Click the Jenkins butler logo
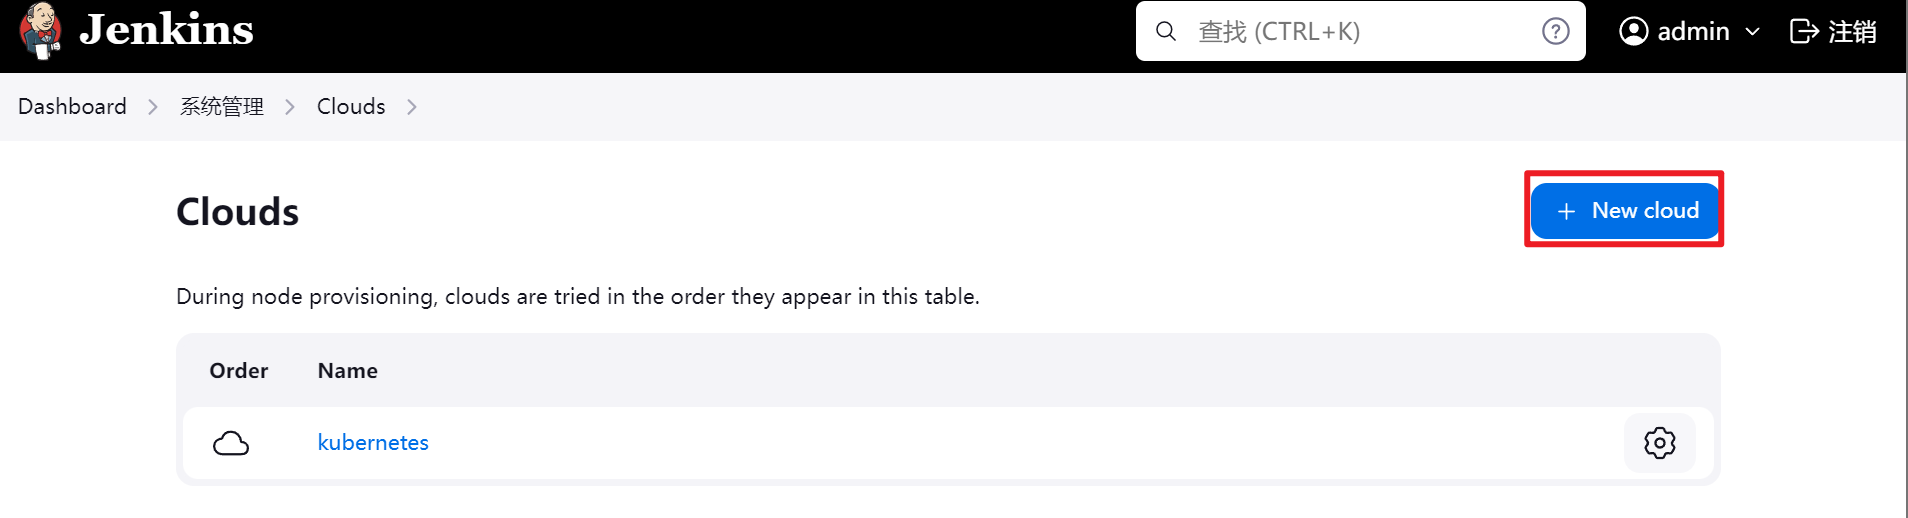Image resolution: width=1908 pixels, height=518 pixels. coord(40,30)
